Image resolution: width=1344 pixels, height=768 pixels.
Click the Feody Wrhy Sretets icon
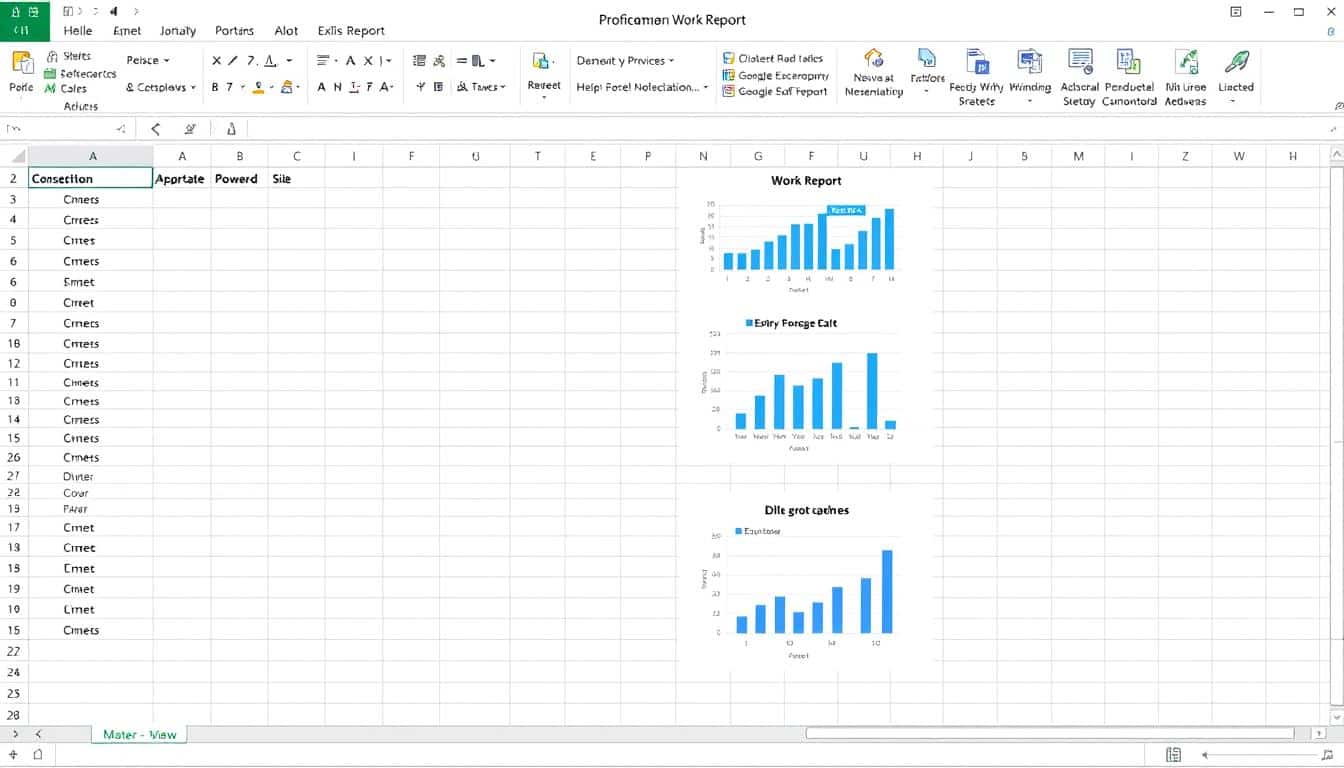tap(976, 61)
